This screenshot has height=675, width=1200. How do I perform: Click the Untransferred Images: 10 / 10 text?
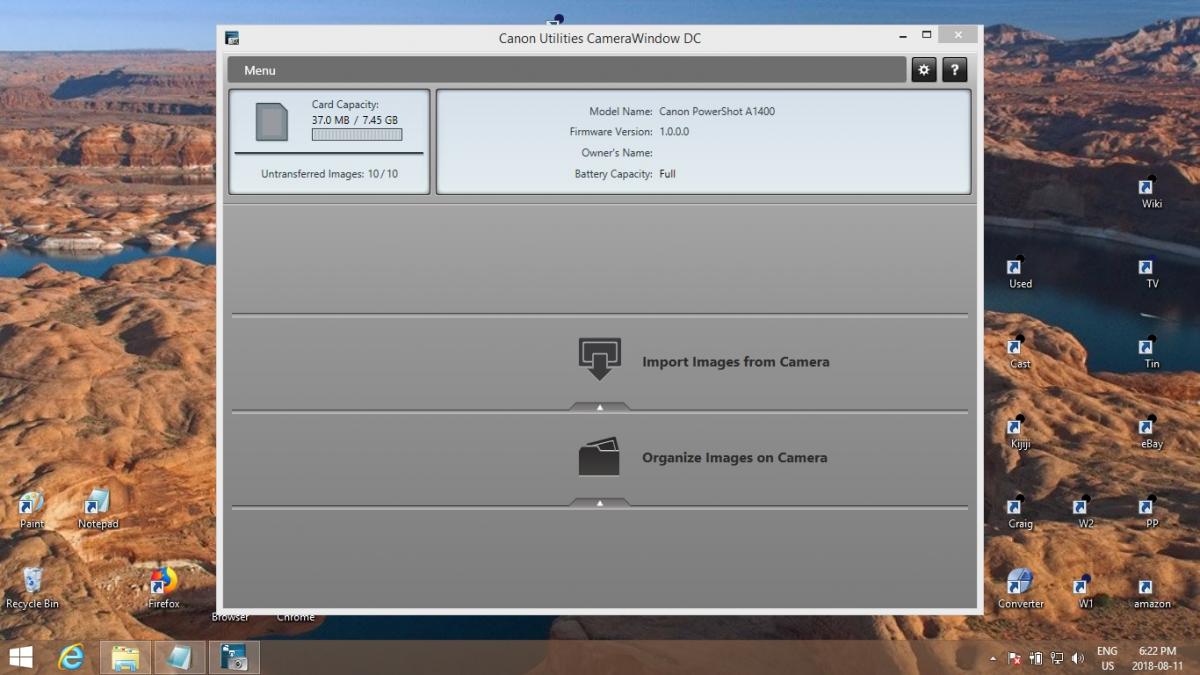click(330, 174)
